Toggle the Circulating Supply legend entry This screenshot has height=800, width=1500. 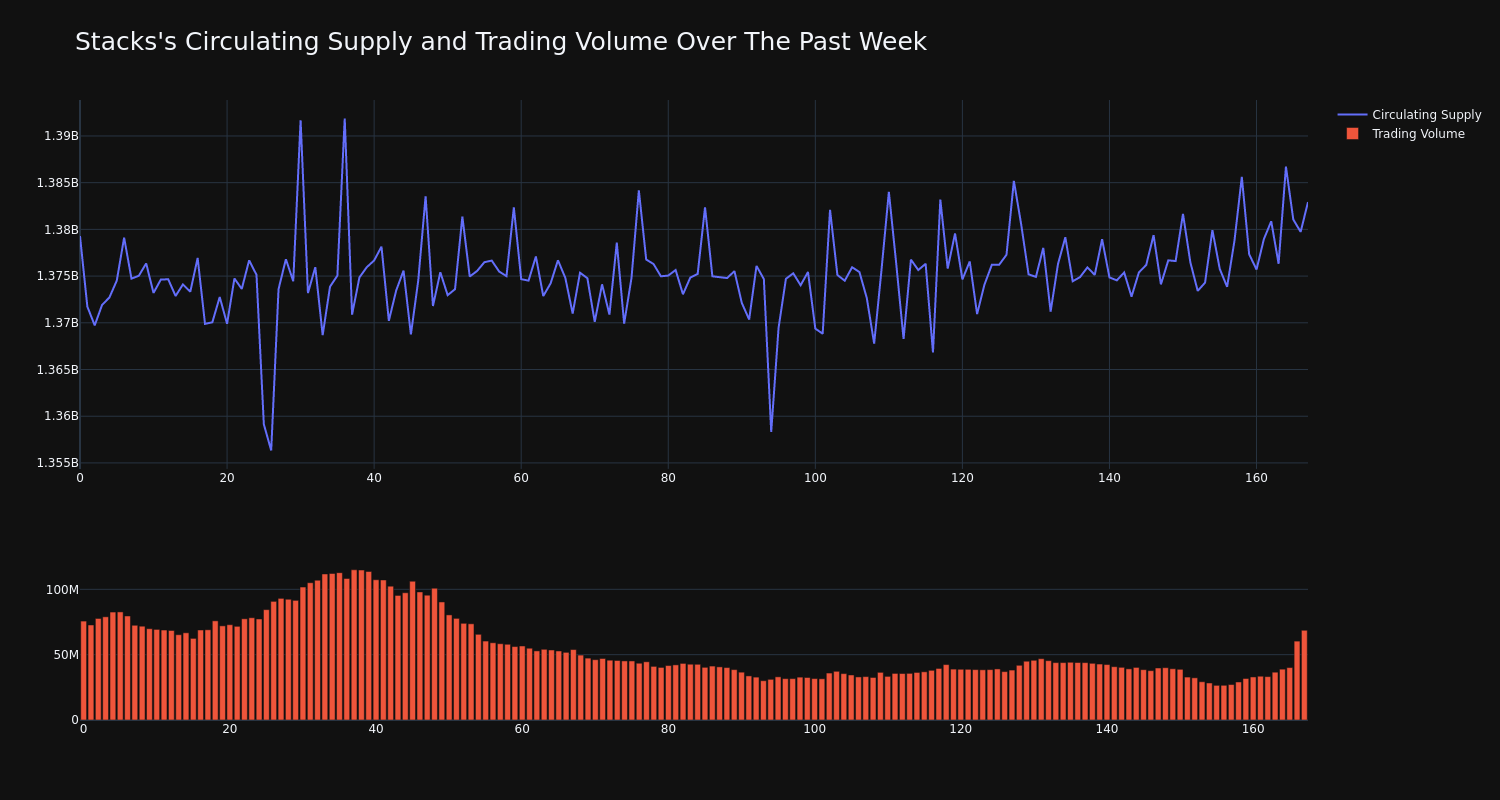(x=1410, y=115)
